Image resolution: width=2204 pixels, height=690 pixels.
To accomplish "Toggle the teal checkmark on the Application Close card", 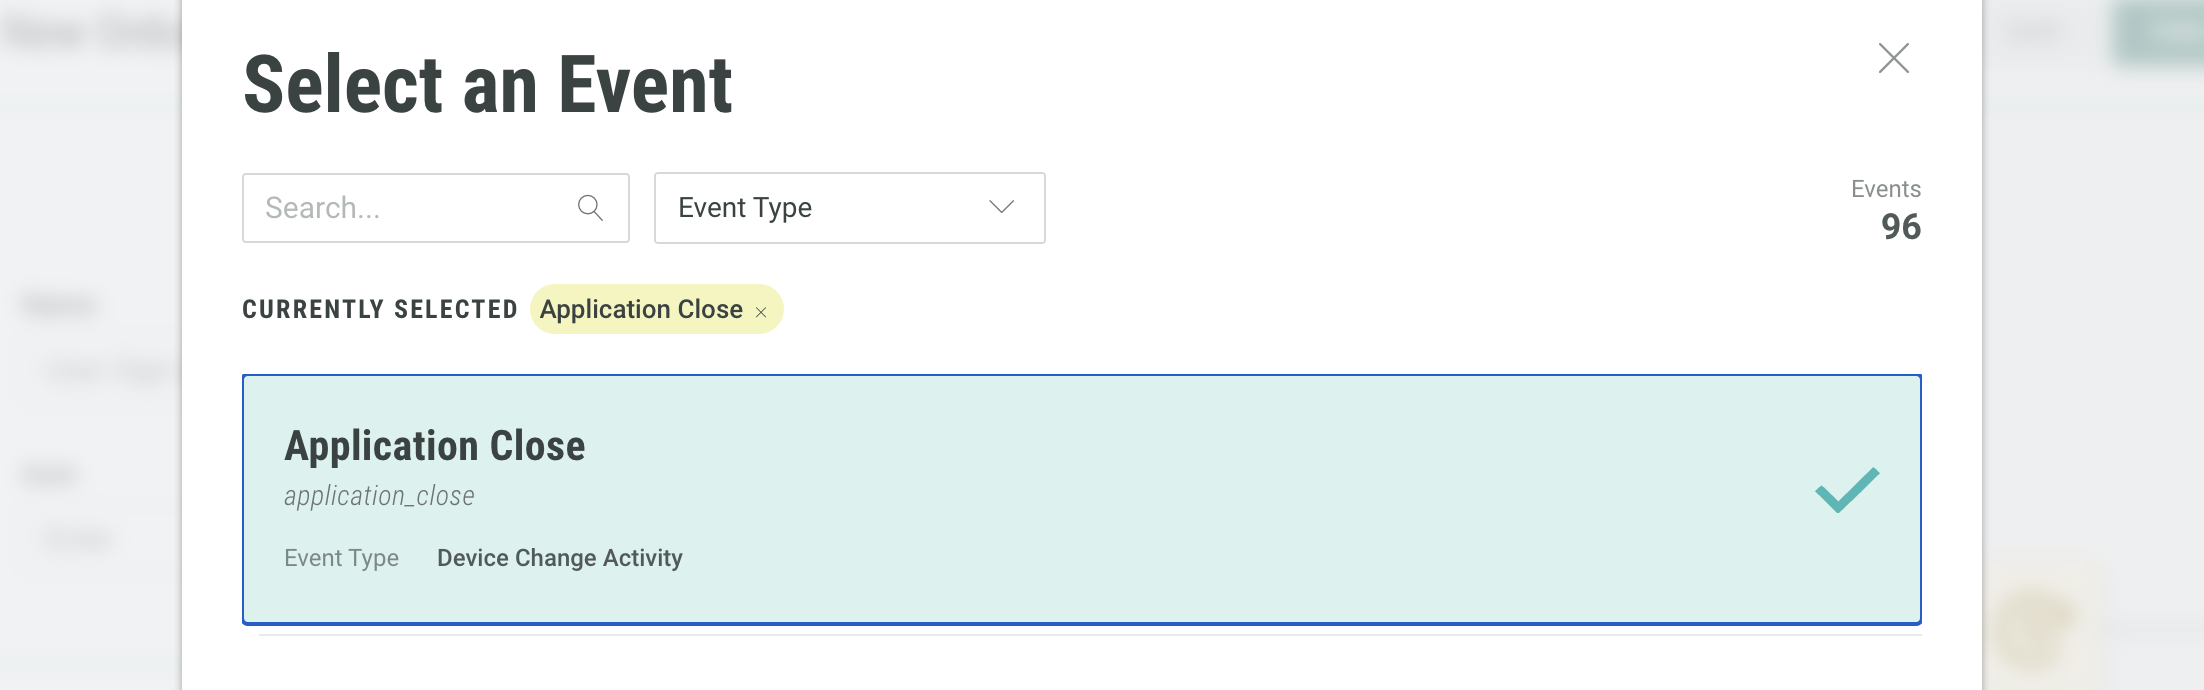I will click(1847, 490).
